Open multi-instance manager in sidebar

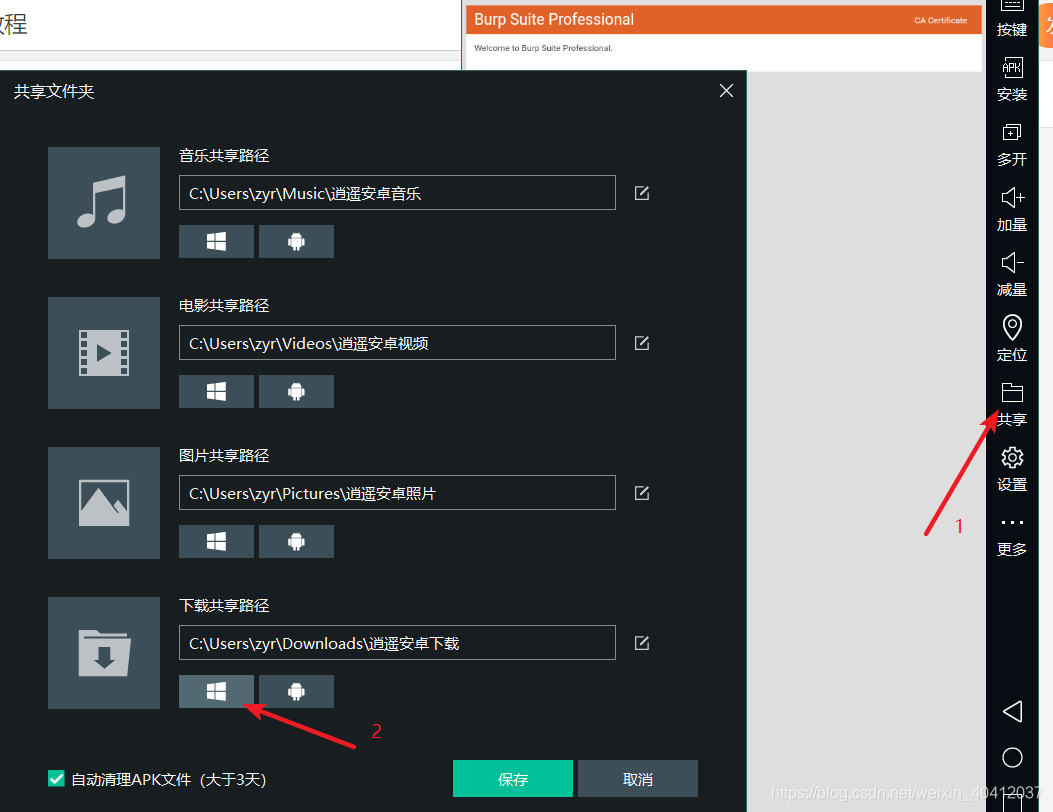click(1012, 144)
